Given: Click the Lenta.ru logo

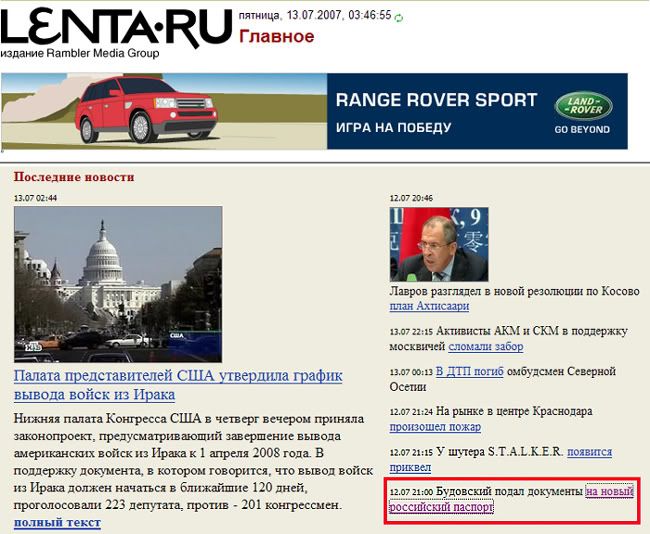Looking at the screenshot, I should (x=116, y=28).
